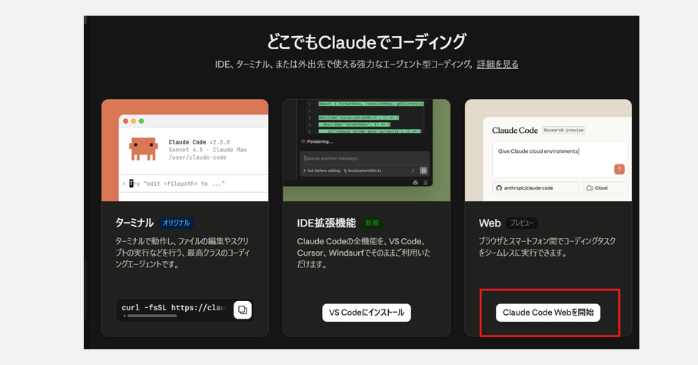Click the Claude Code Webを開始 button
The image size is (698, 365).
(x=548, y=312)
